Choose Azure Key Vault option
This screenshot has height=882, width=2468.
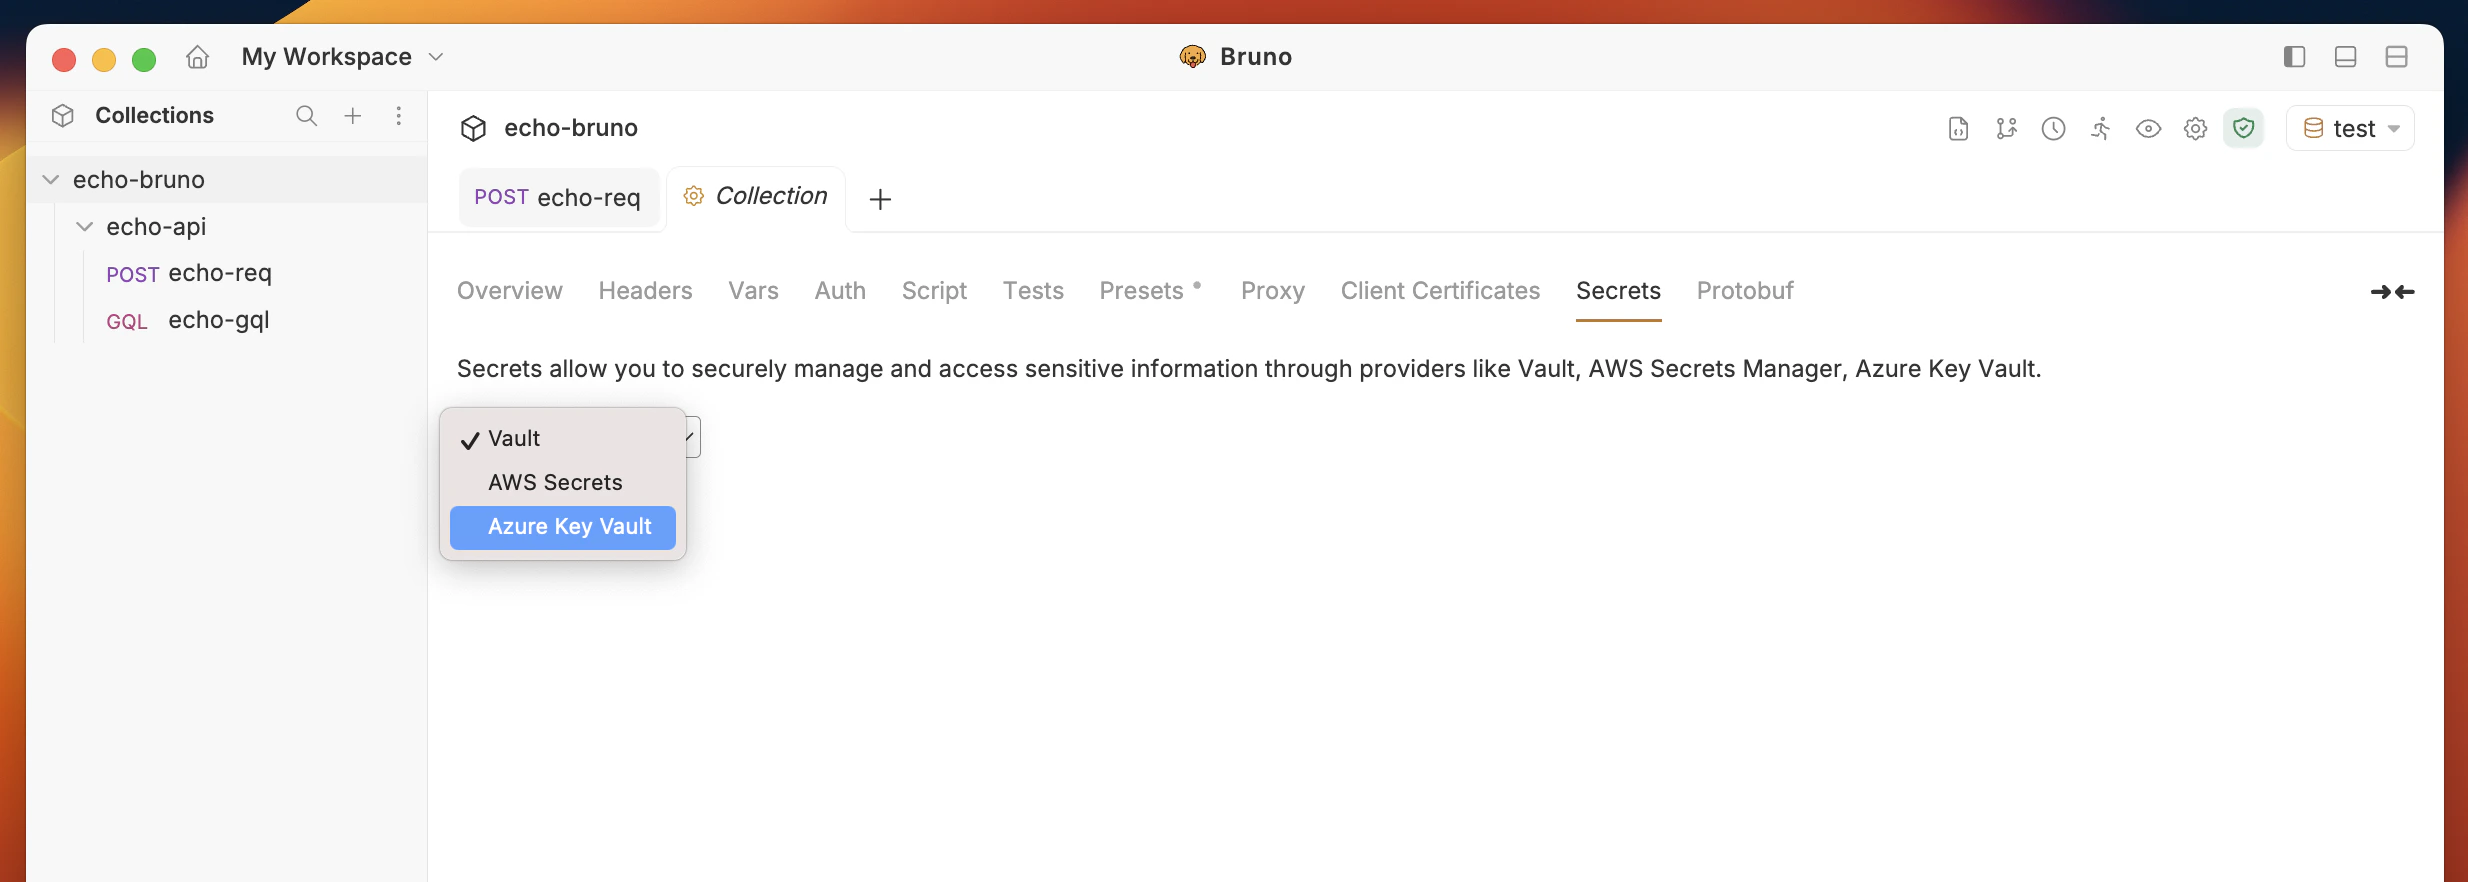tap(563, 527)
